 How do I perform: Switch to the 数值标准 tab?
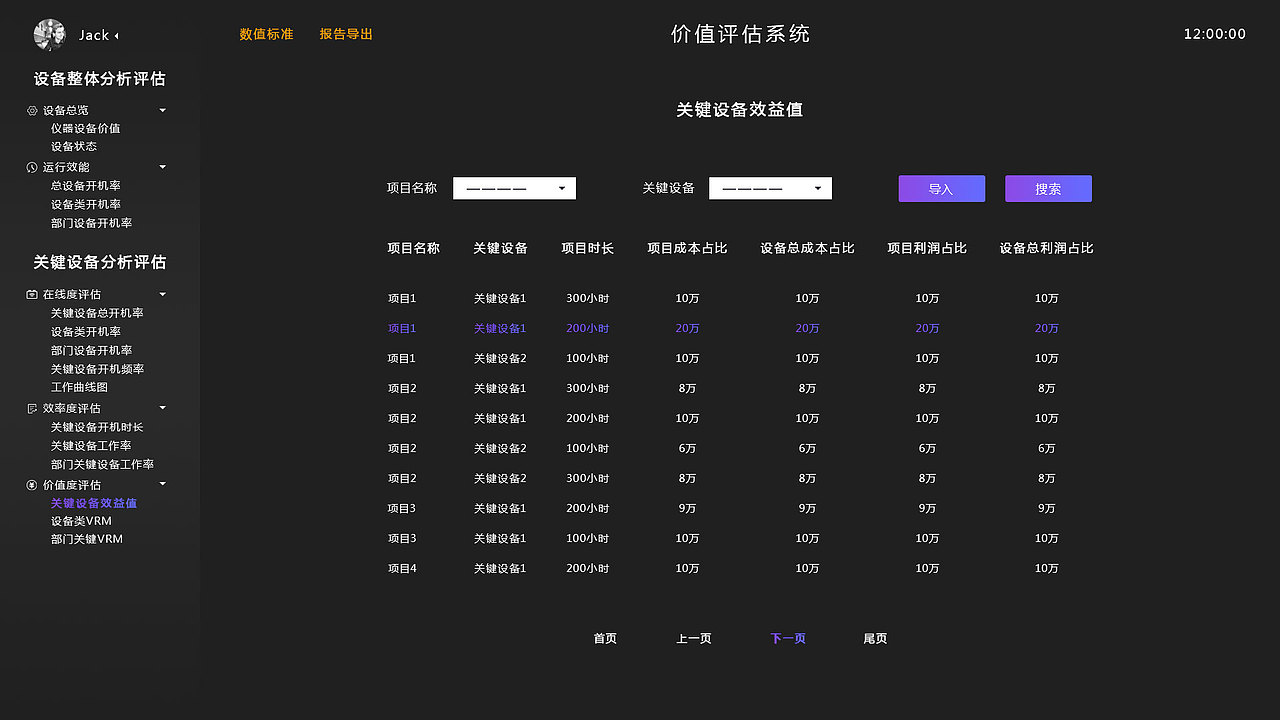[266, 33]
